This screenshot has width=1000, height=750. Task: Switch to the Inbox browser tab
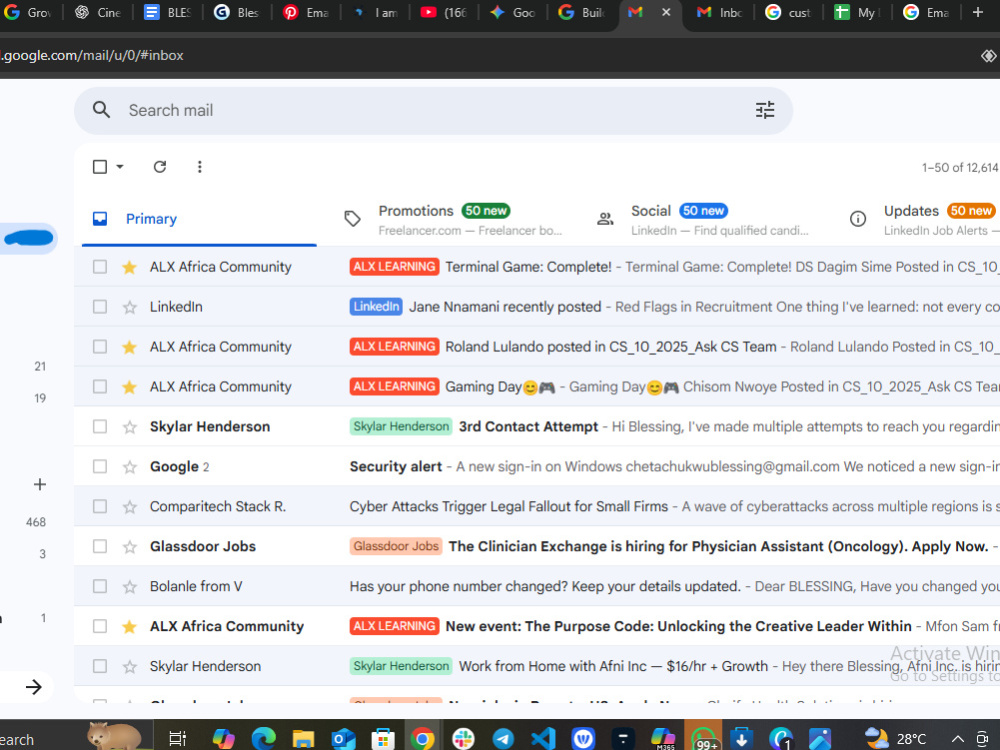[719, 13]
